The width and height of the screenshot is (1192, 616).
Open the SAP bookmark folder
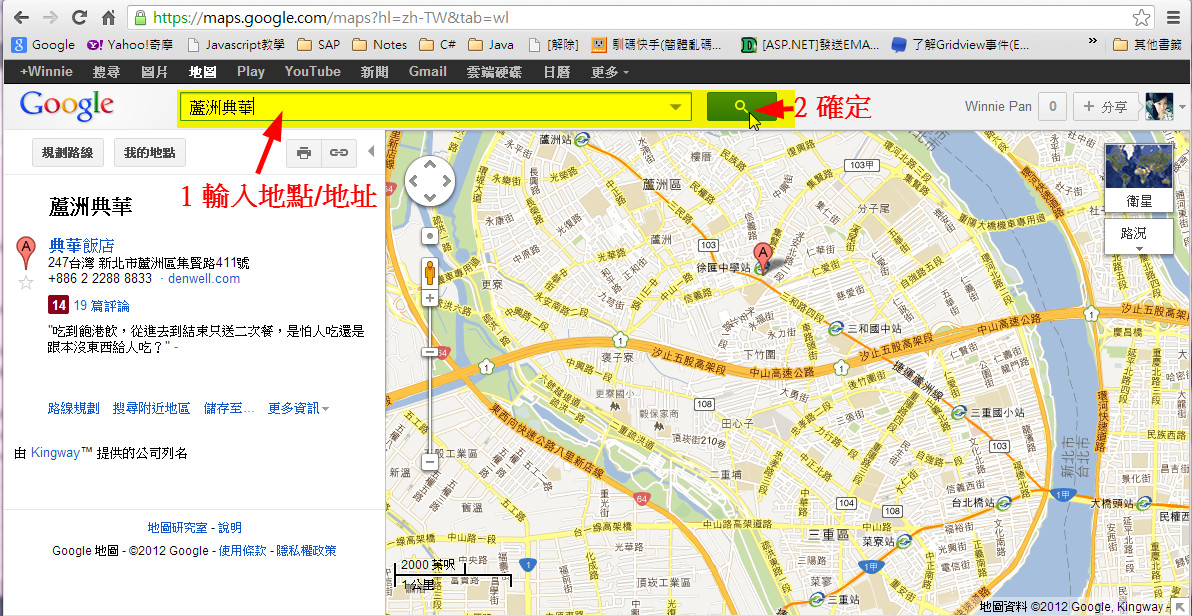319,45
